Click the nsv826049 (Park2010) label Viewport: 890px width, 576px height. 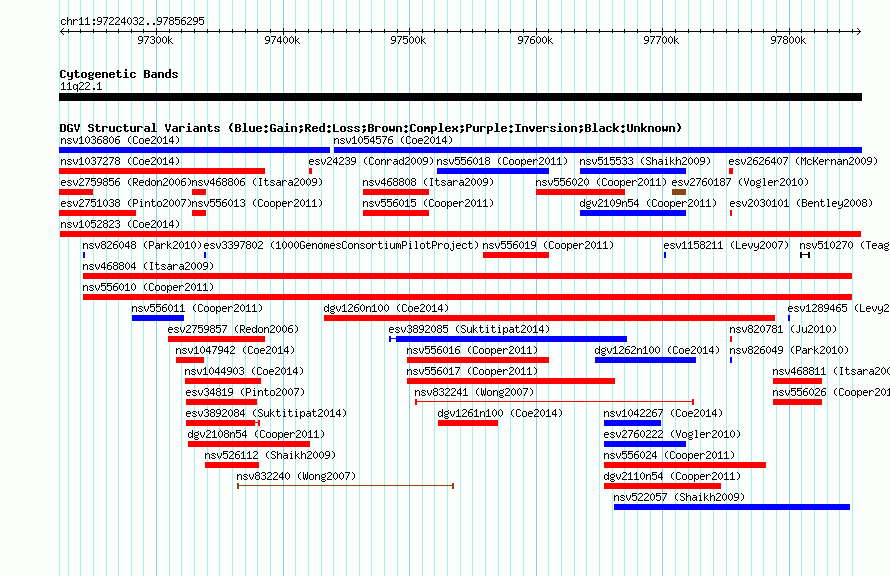coord(789,350)
